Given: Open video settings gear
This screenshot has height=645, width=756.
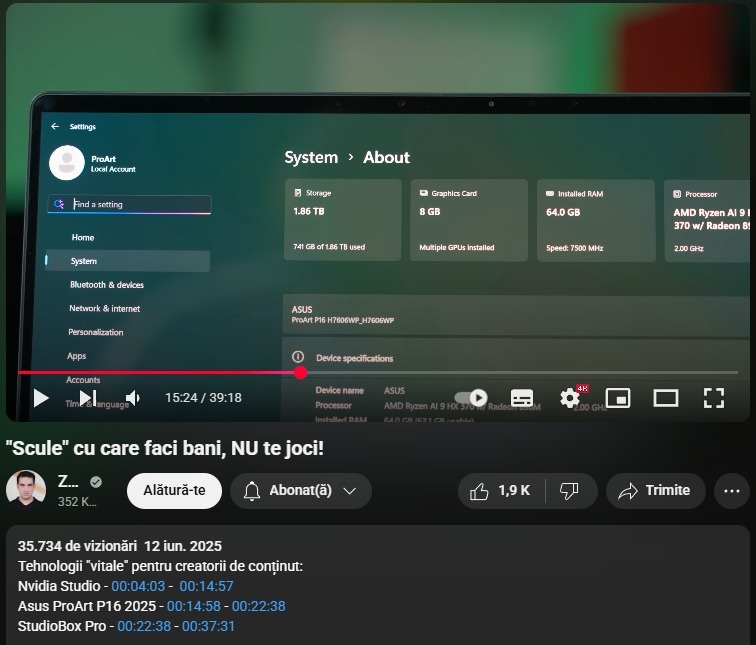Looking at the screenshot, I should pyautogui.click(x=570, y=398).
